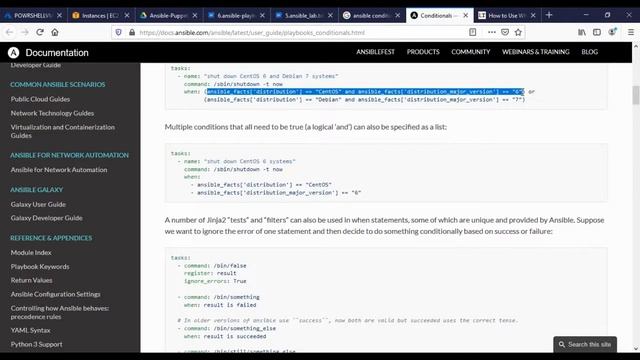This screenshot has width=640, height=360.
Task: View site security padlock info
Action: [132, 32]
